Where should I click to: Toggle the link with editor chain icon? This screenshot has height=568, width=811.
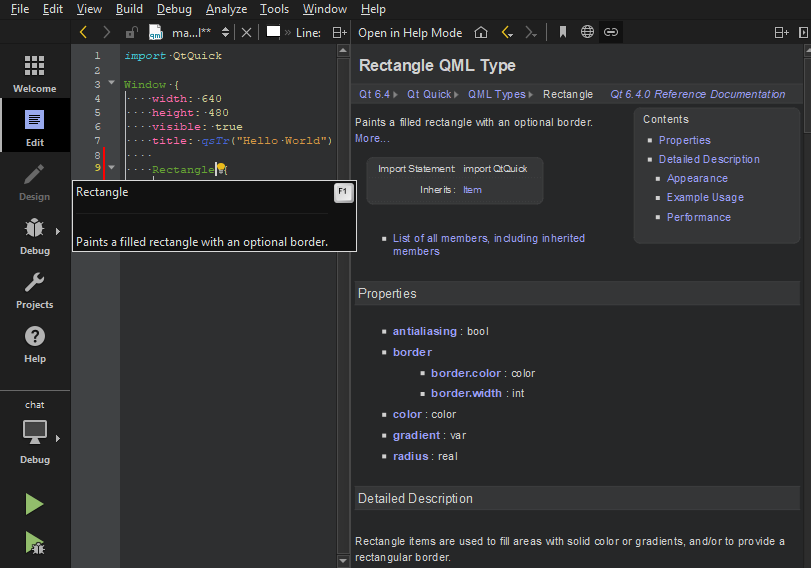point(610,32)
